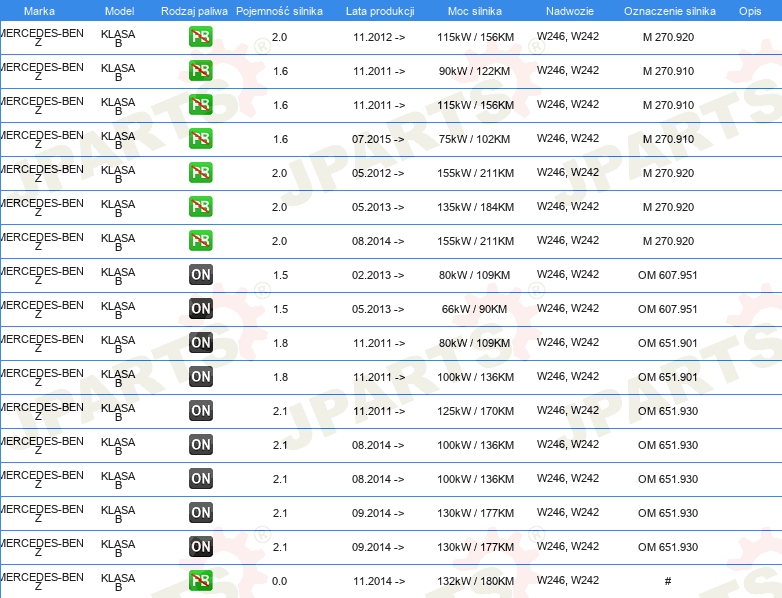Select the '75kW / 102KM' power cell
This screenshot has height=598, width=782.
(x=474, y=139)
